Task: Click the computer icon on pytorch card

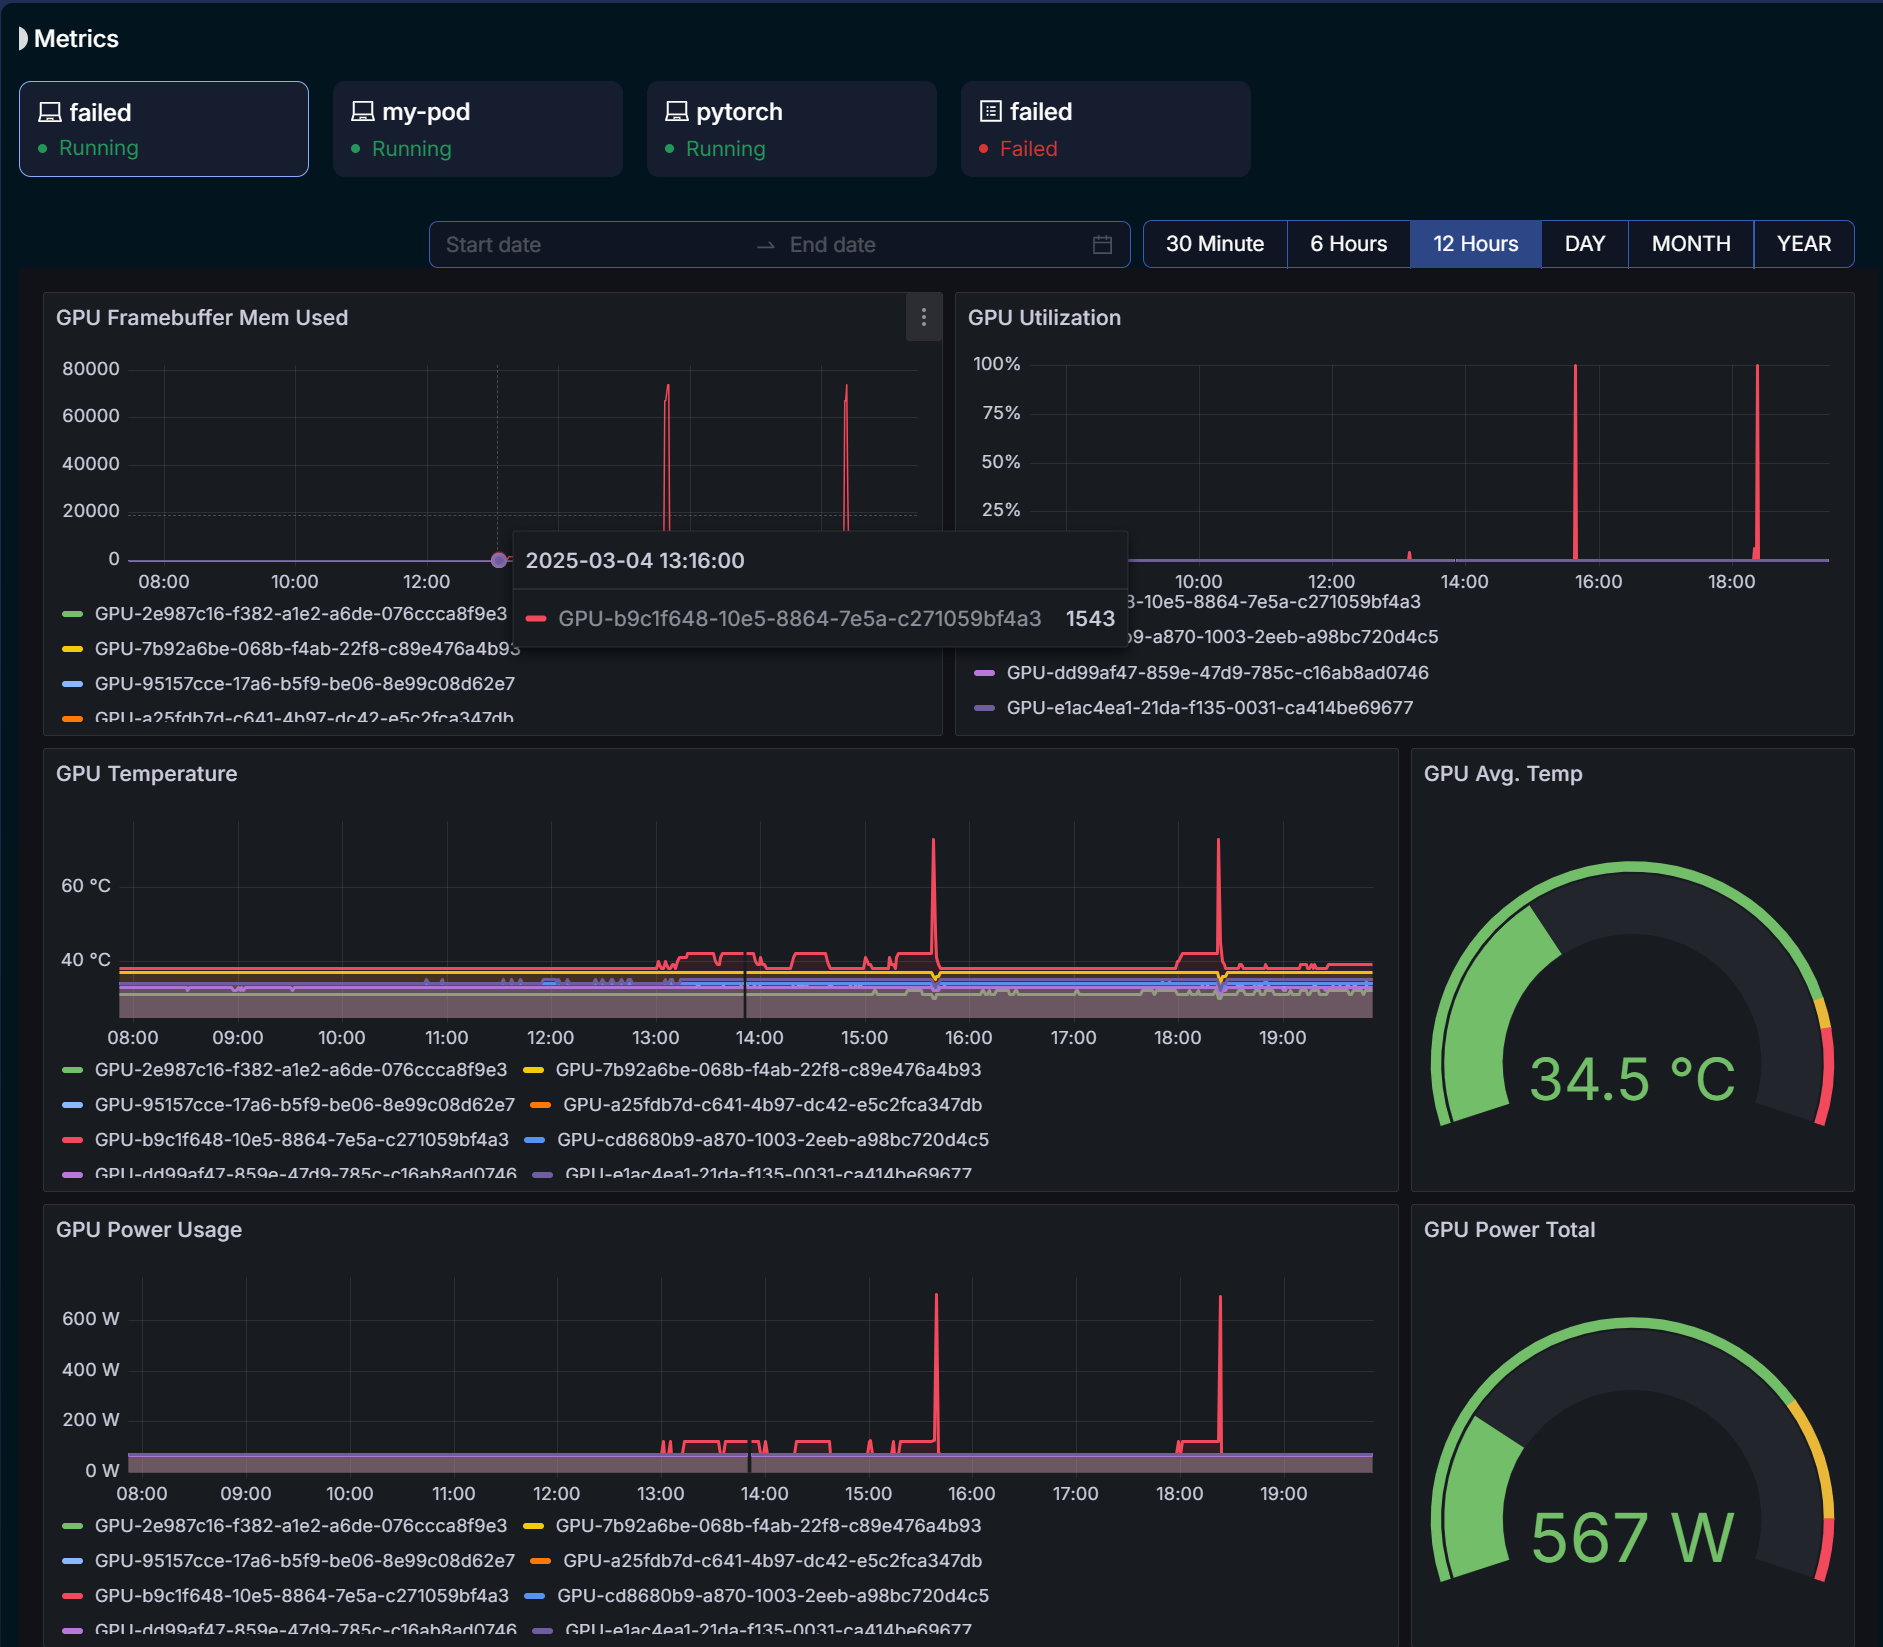Action: pos(677,112)
